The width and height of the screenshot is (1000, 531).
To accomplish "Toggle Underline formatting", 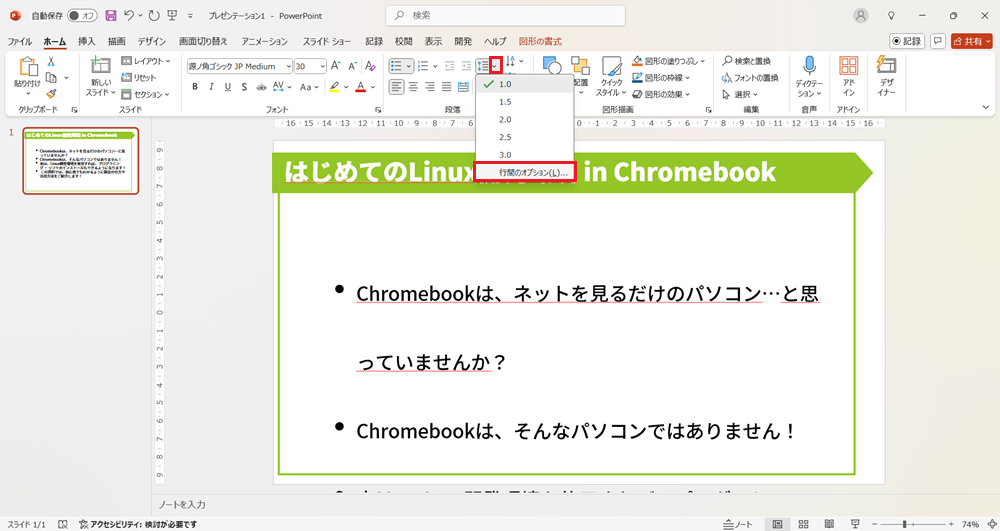I will (x=228, y=87).
